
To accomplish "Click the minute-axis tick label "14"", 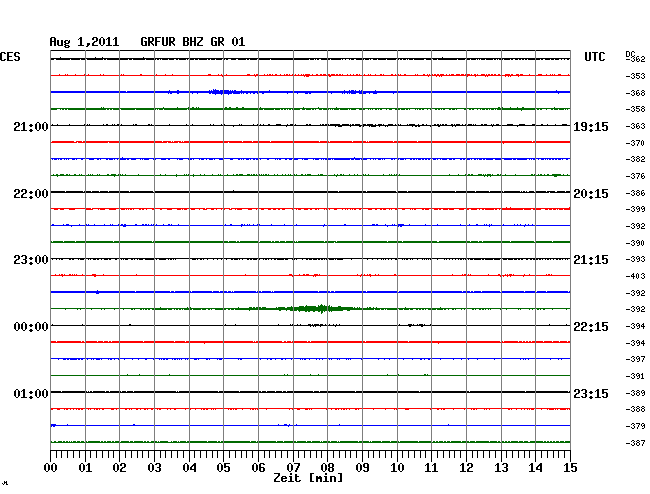I will click(535, 468).
